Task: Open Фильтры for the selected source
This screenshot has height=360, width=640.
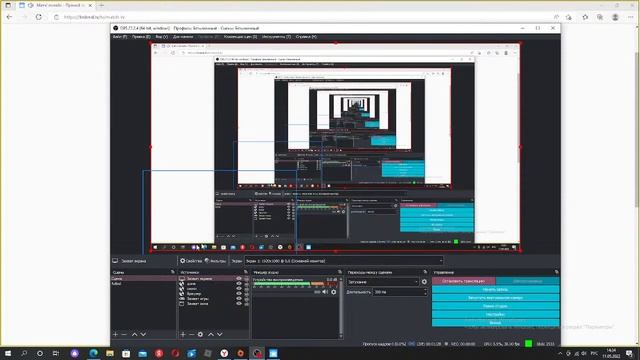Action: (216, 261)
